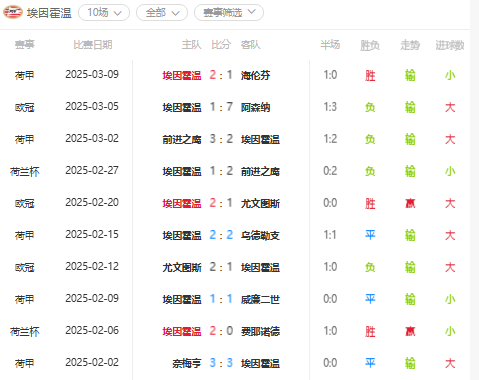Click the PSV Eindhoven team logo
The image size is (479, 380).
[x=13, y=12]
